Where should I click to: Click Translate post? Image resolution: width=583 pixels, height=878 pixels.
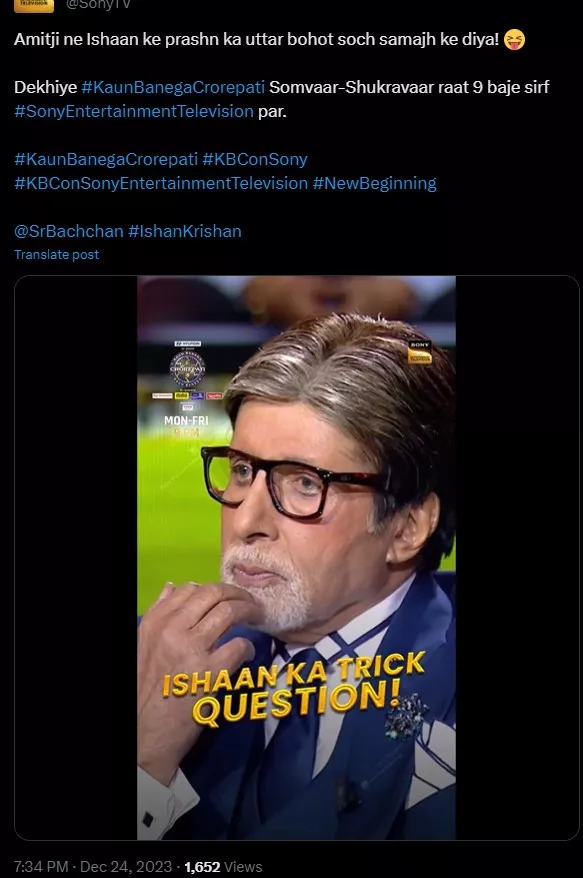57,254
